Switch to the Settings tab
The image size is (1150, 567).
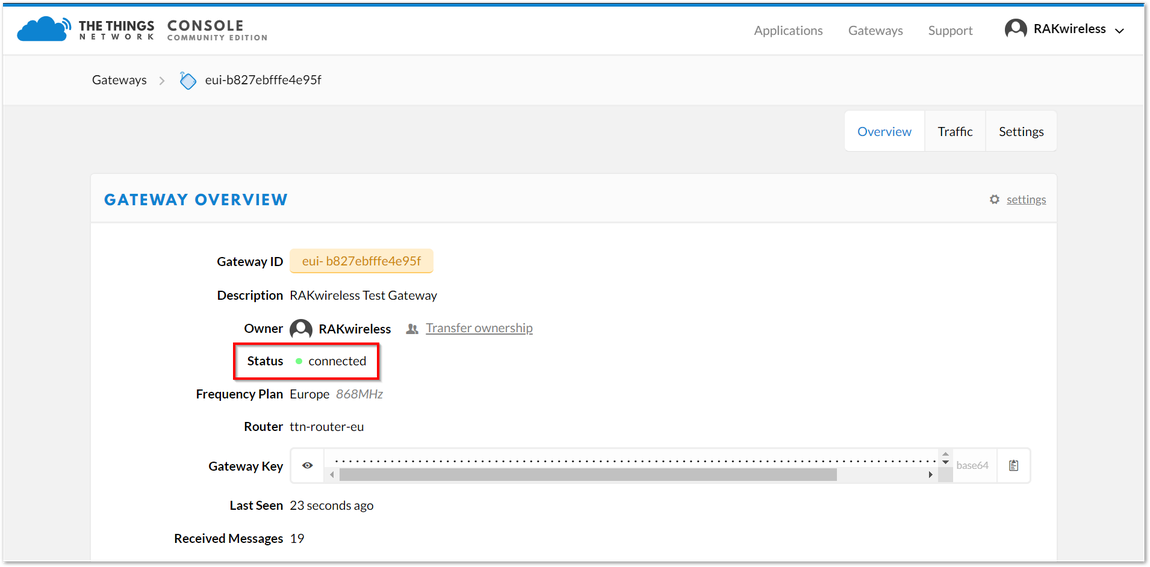(1021, 131)
